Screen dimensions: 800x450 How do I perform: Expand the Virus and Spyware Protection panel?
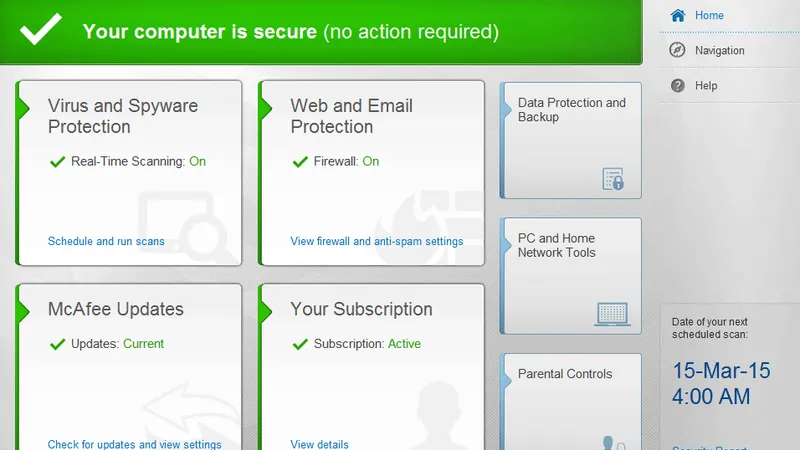click(123, 116)
